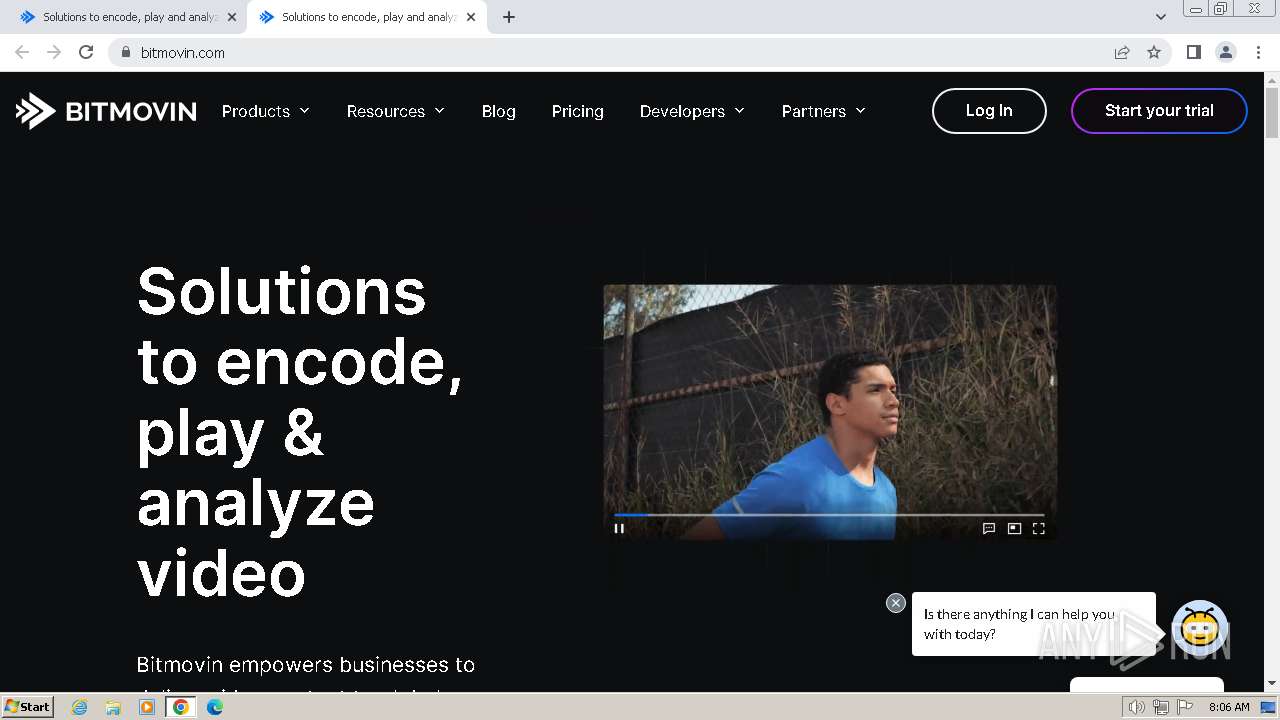1280x720 pixels.
Task: Open network tray icon
Action: tap(1161, 707)
